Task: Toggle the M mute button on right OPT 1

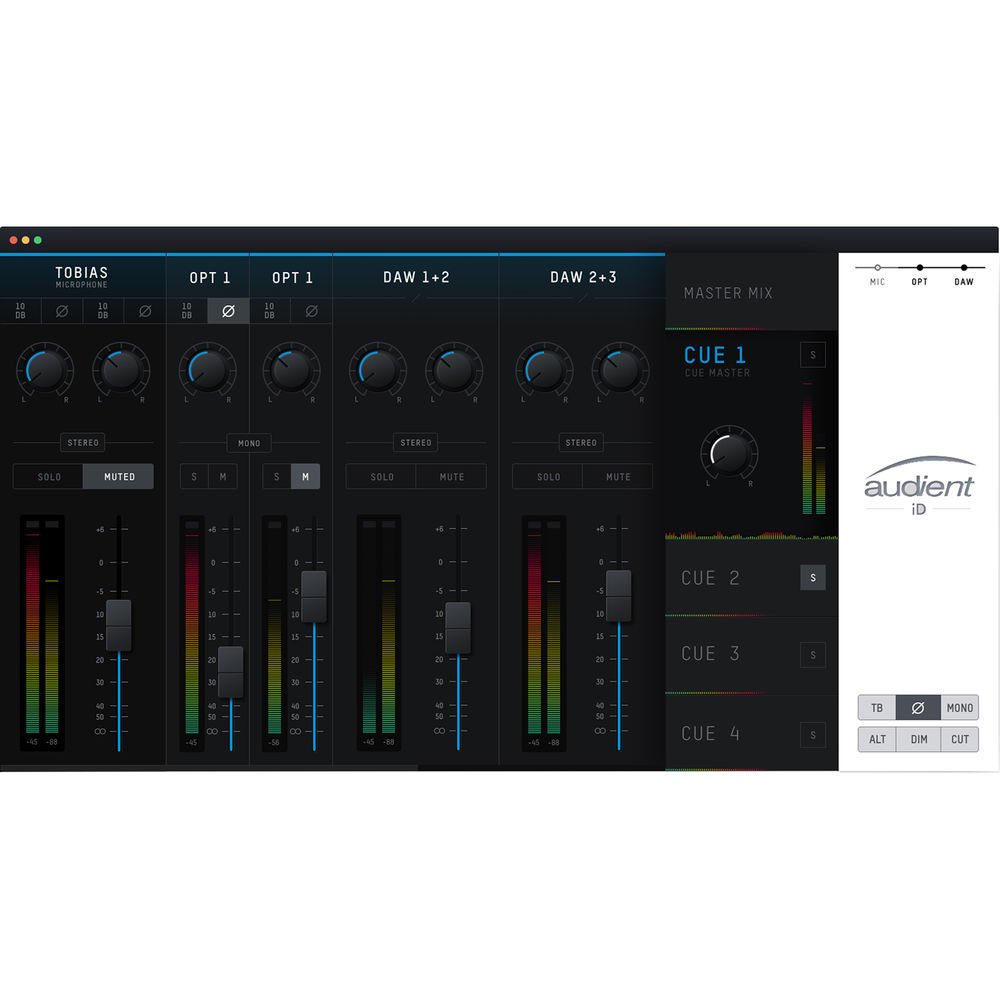Action: click(305, 477)
